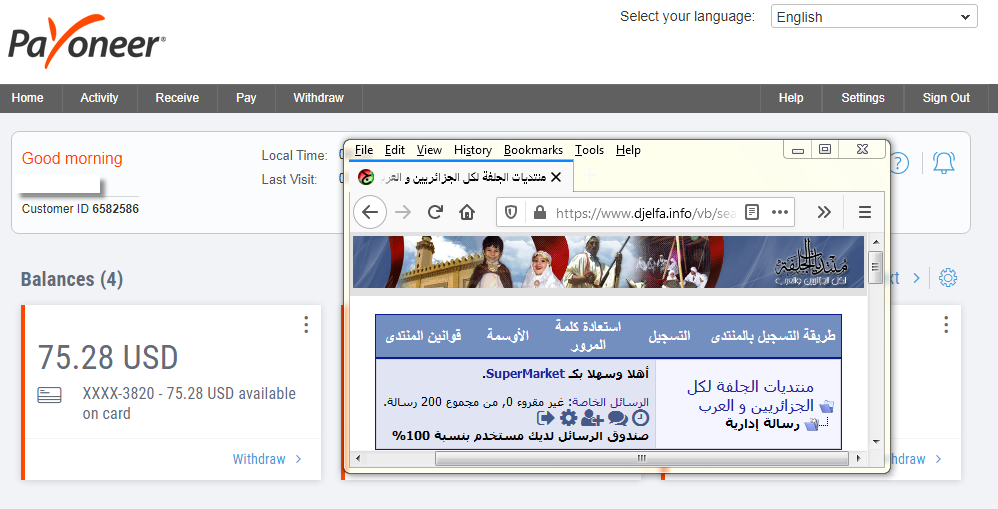998x509 pixels.
Task: Open the Bookmarks menu in Firefox
Action: (x=533, y=150)
